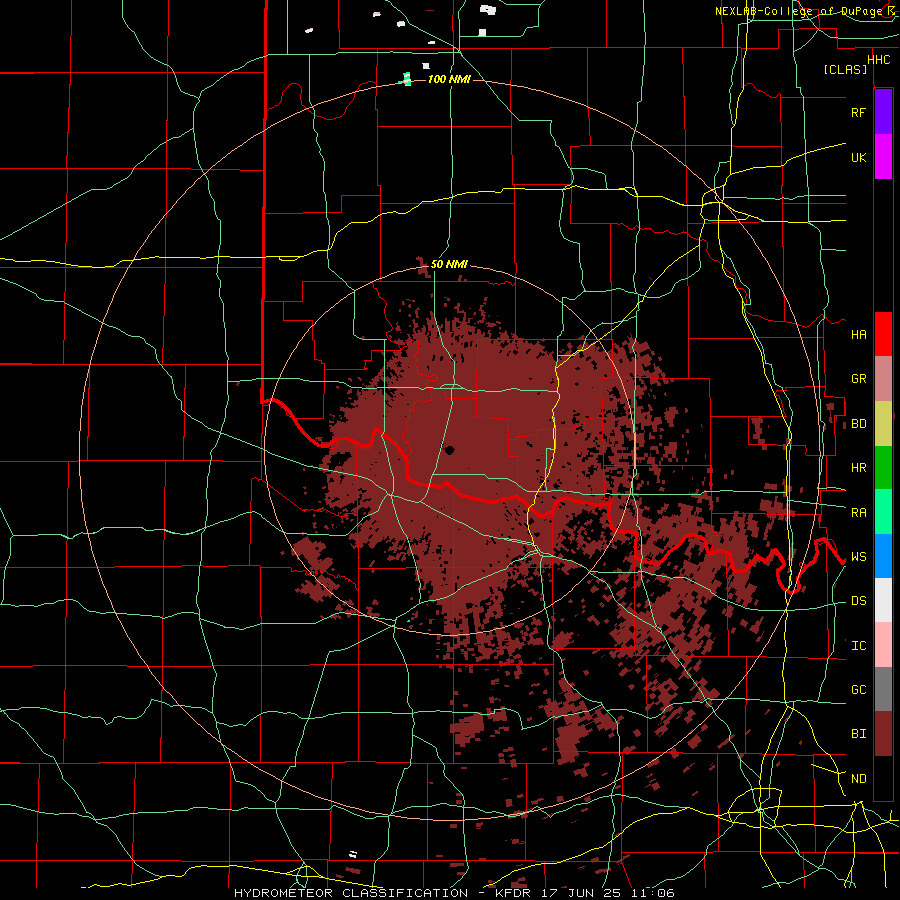Click the HR green legend swatch

[x=883, y=468]
